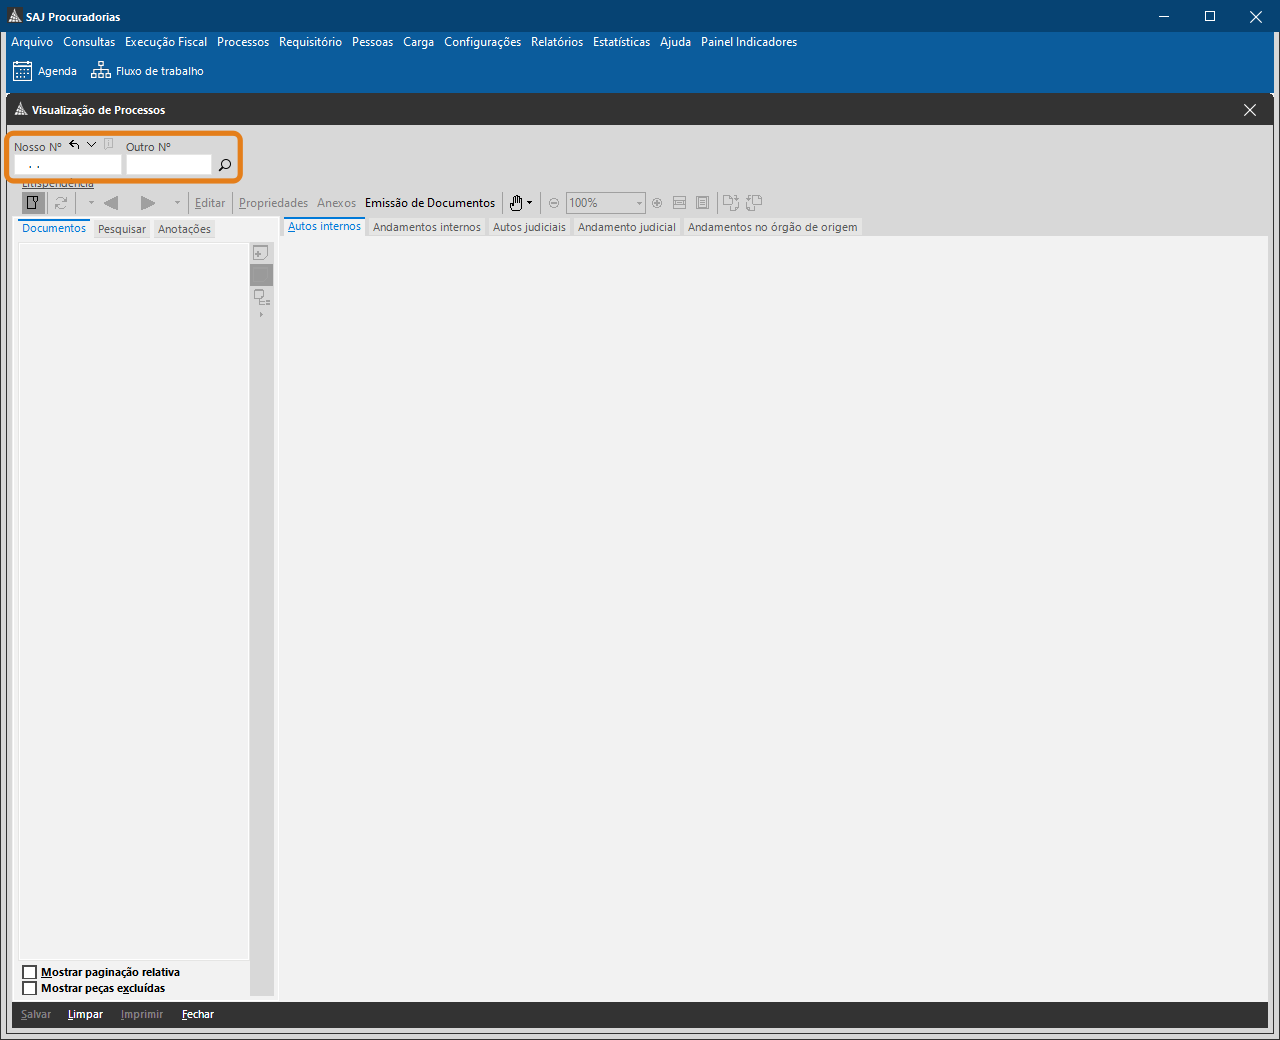This screenshot has width=1280, height=1040.
Task: Enable Mostrar peças excluídas checkbox
Action: (30, 988)
